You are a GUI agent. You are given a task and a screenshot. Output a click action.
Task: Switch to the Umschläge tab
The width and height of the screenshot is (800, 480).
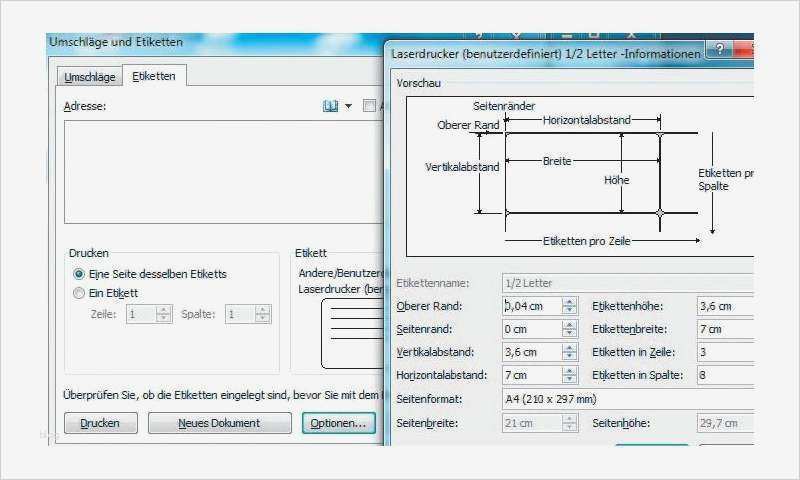[90, 77]
